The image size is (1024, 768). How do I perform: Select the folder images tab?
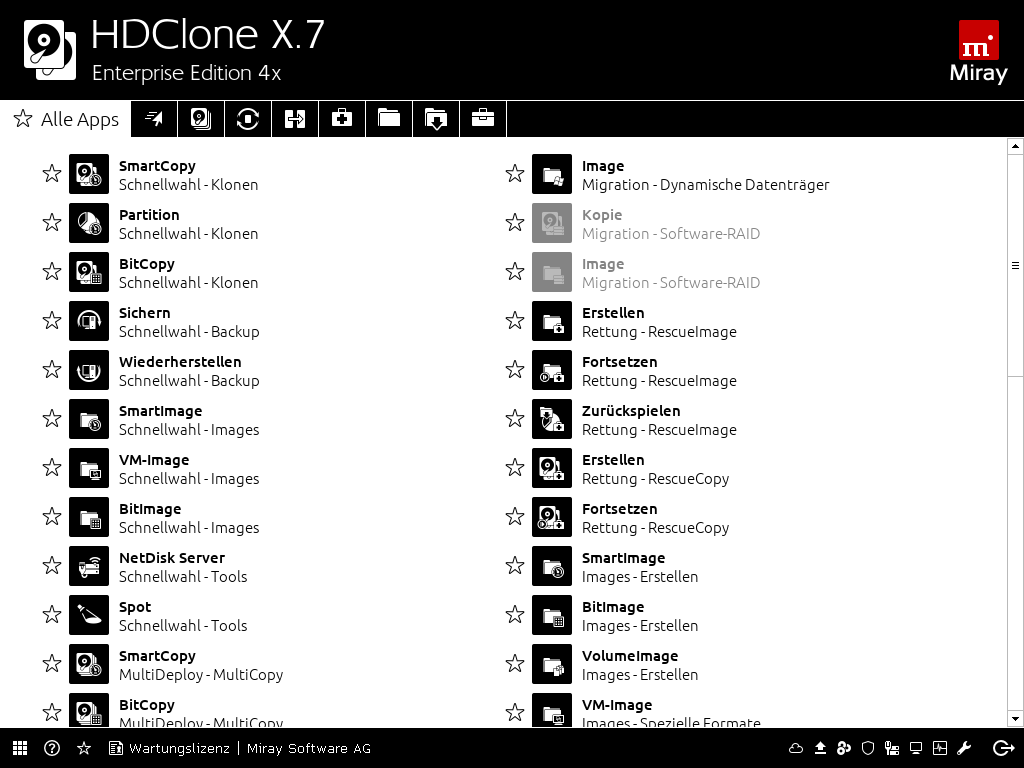click(x=389, y=119)
